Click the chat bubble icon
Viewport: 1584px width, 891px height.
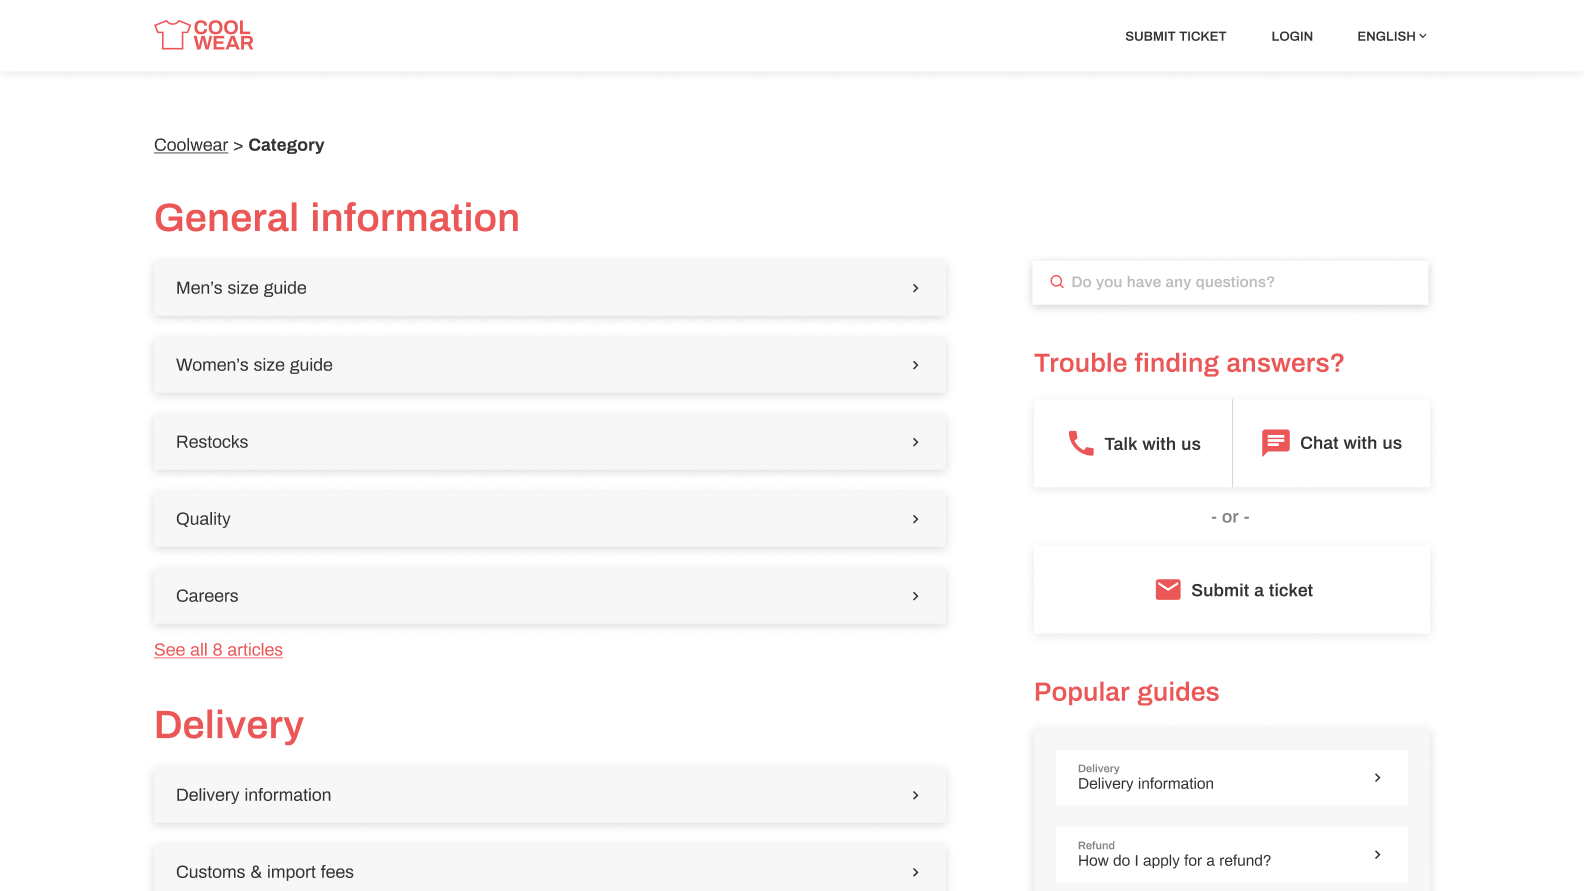1275,443
